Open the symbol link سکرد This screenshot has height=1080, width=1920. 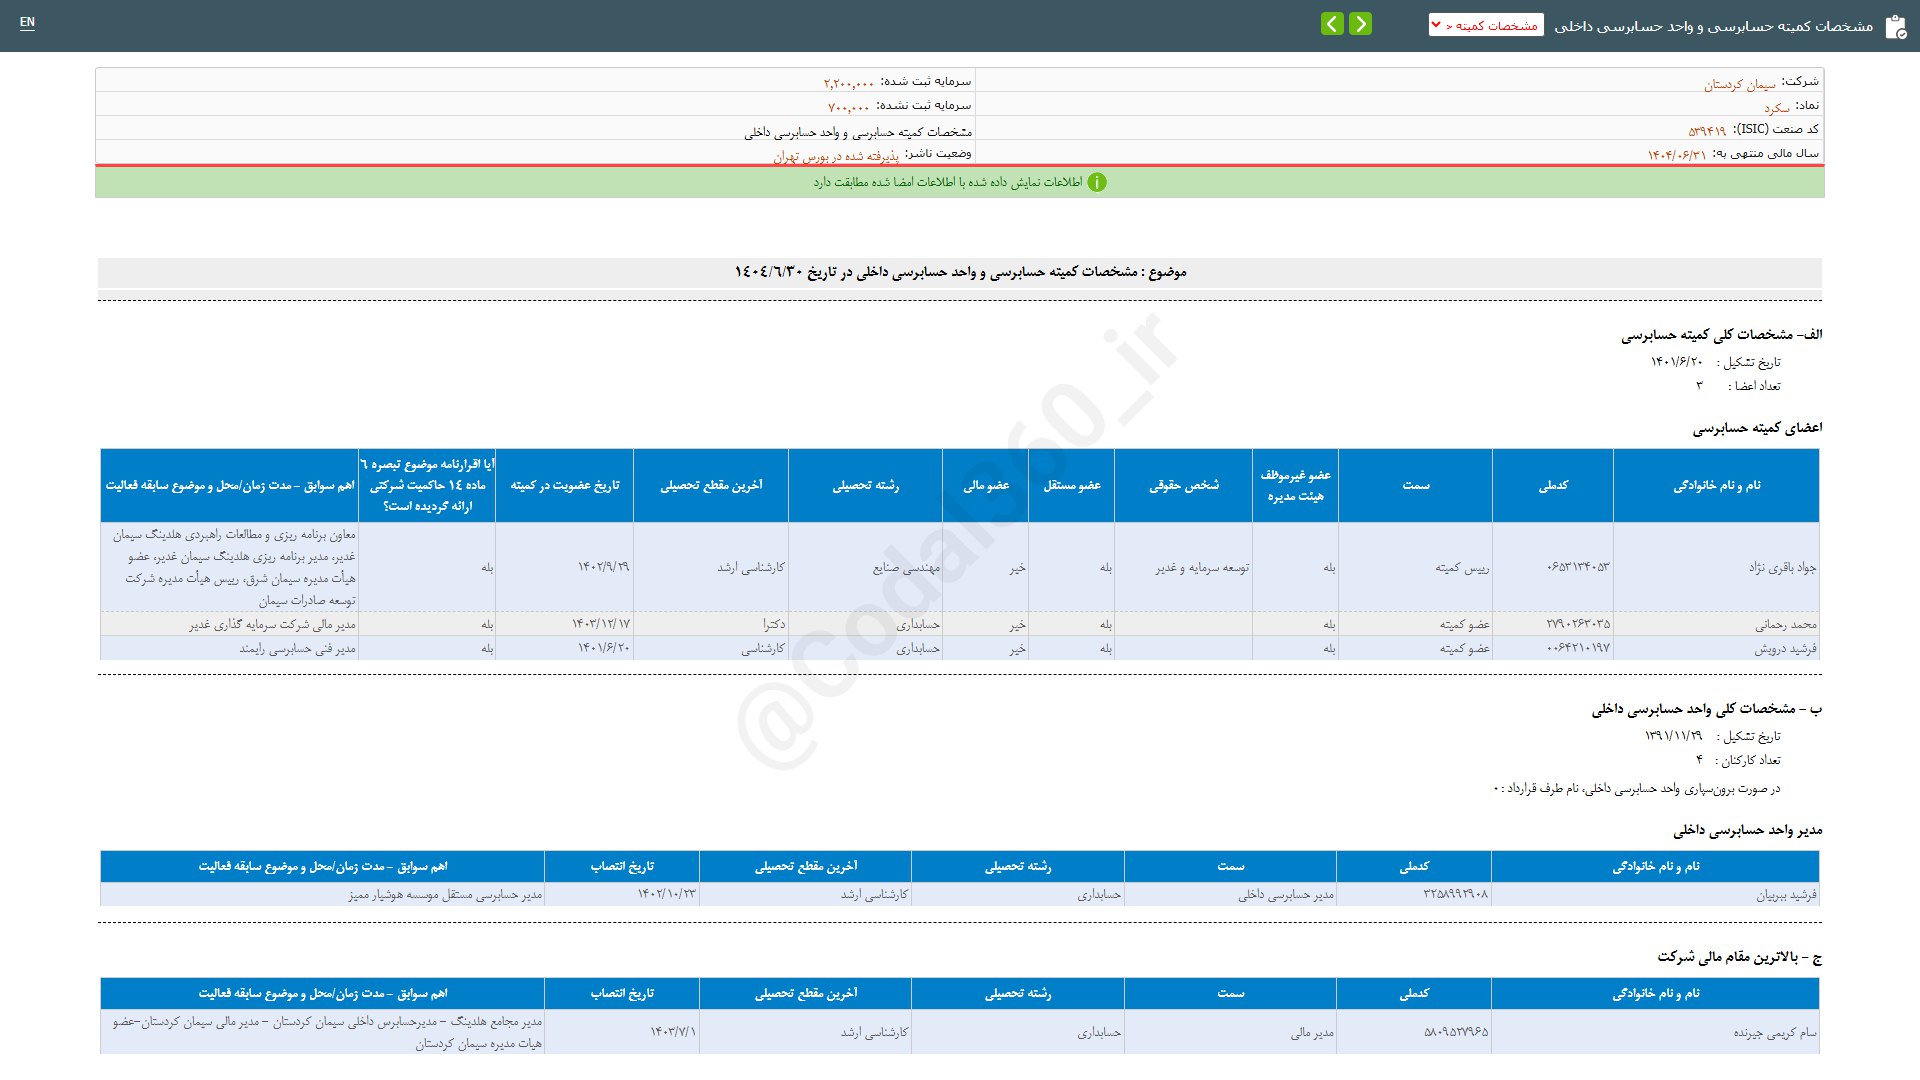click(x=1776, y=107)
